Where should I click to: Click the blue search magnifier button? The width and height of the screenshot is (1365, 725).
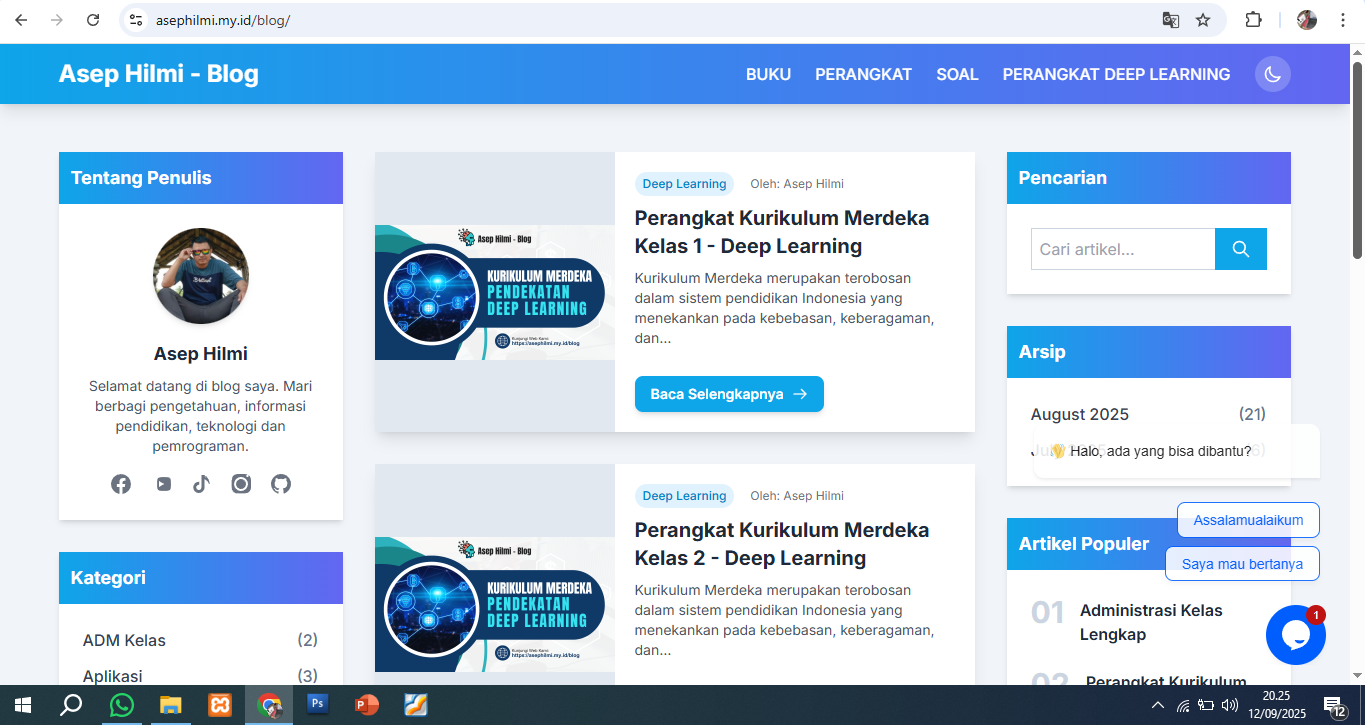pyautogui.click(x=1240, y=249)
